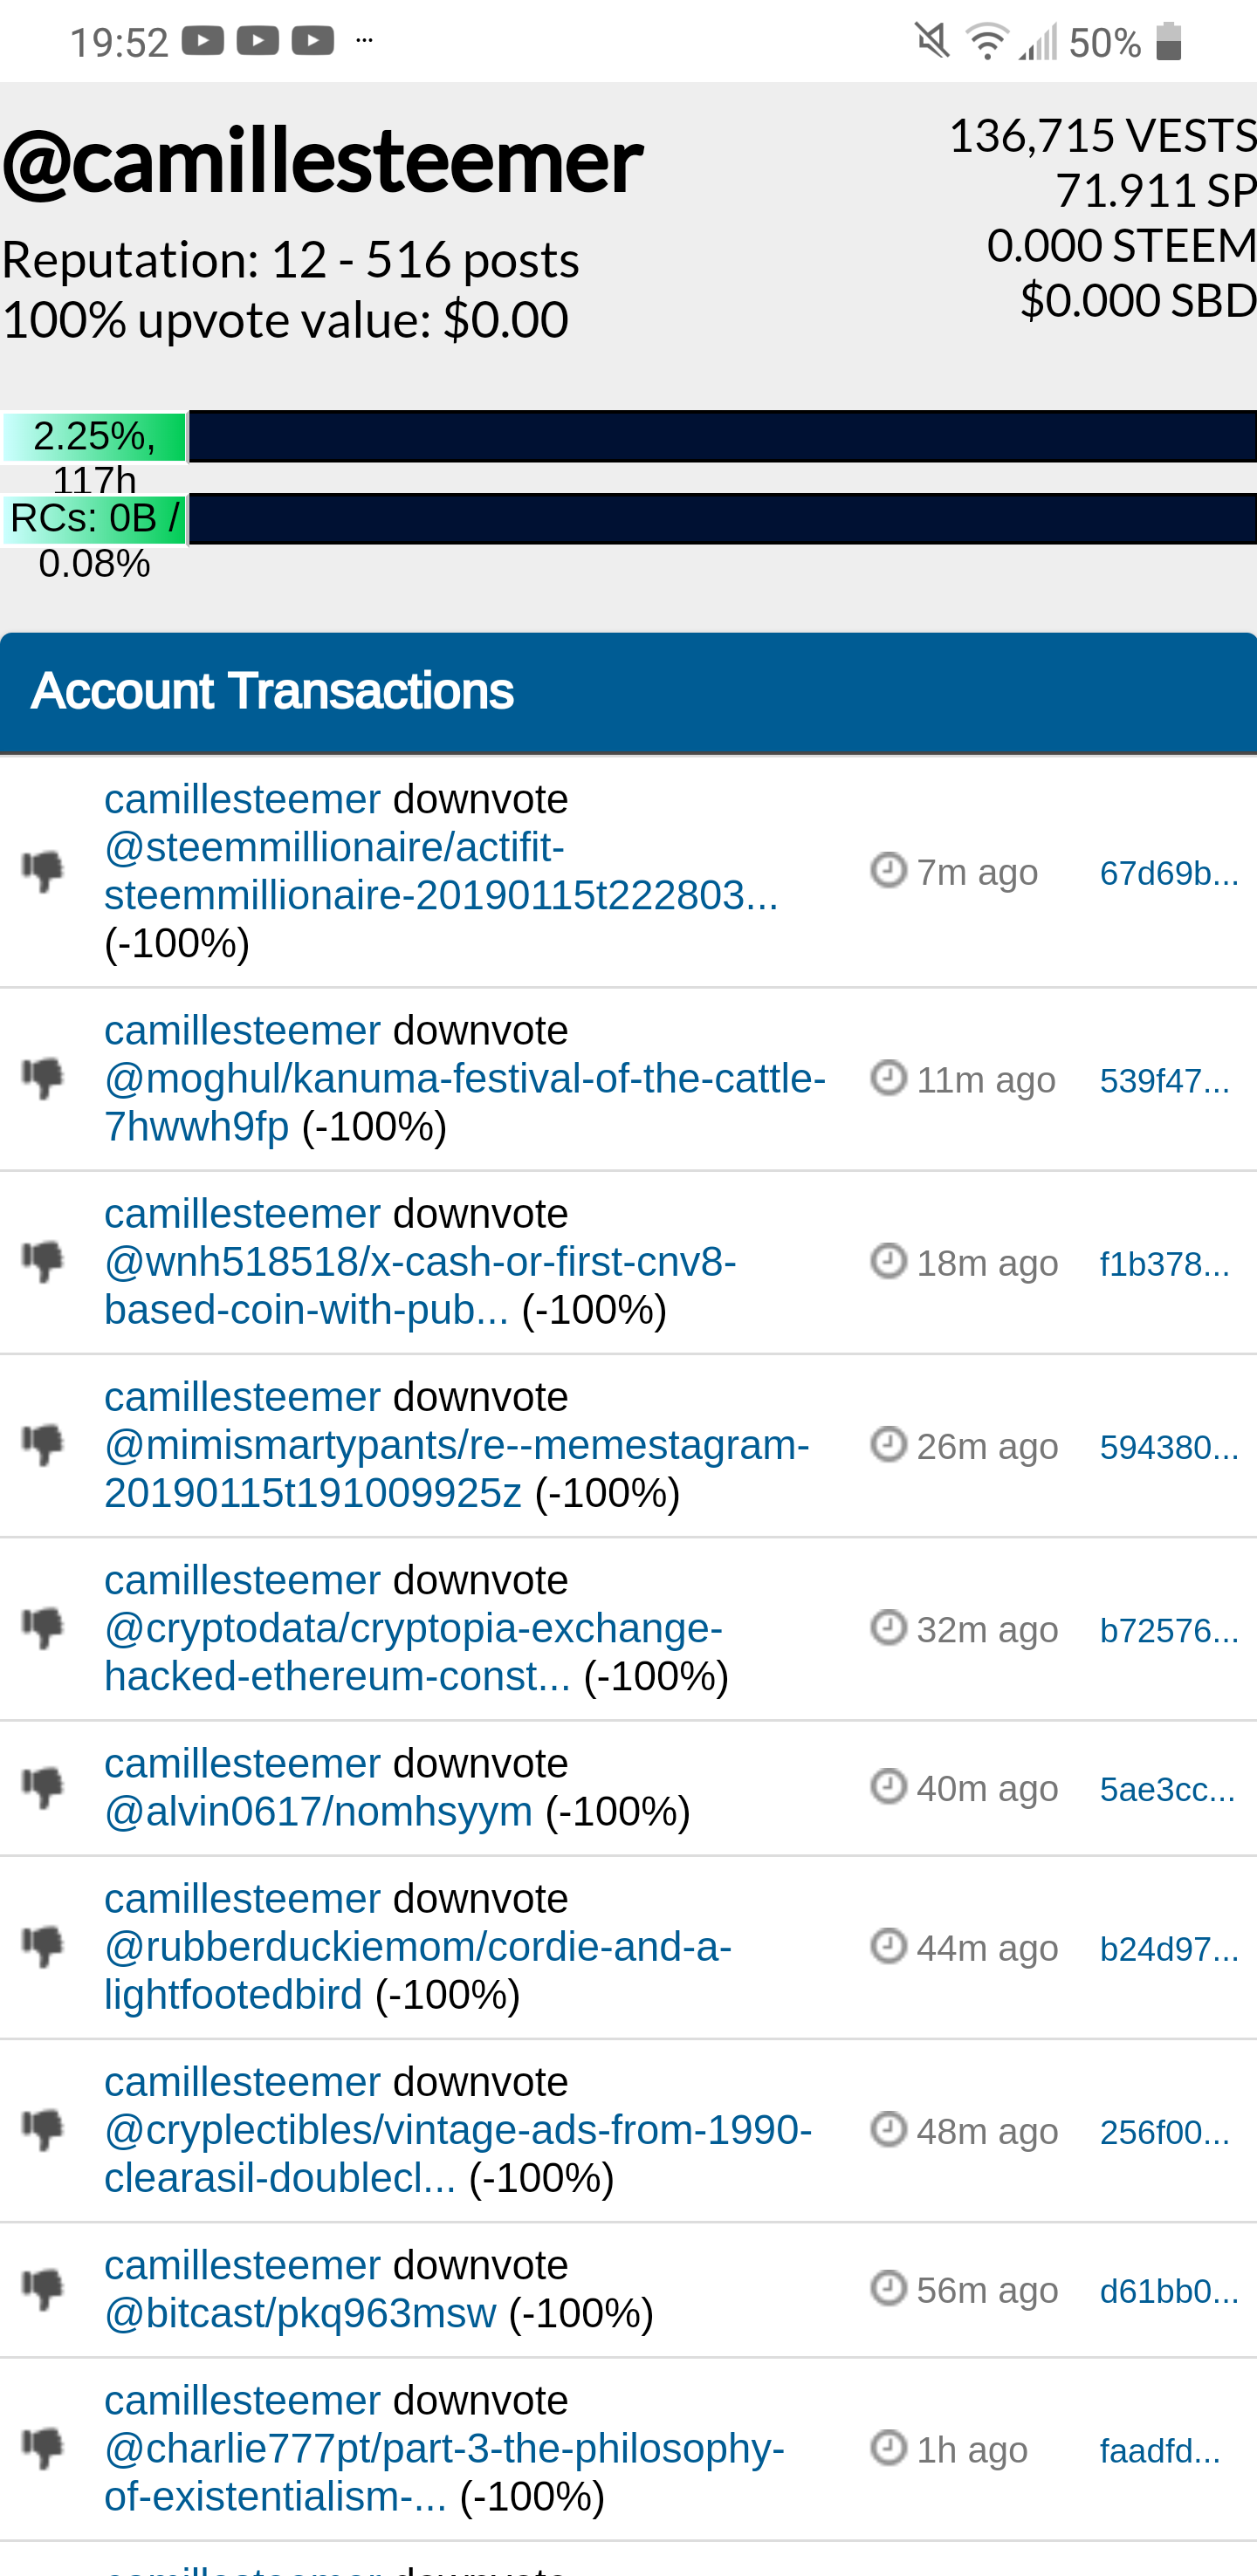The height and width of the screenshot is (2576, 1257).
Task: Click the @camillesteemer account title
Action: pos(322,161)
